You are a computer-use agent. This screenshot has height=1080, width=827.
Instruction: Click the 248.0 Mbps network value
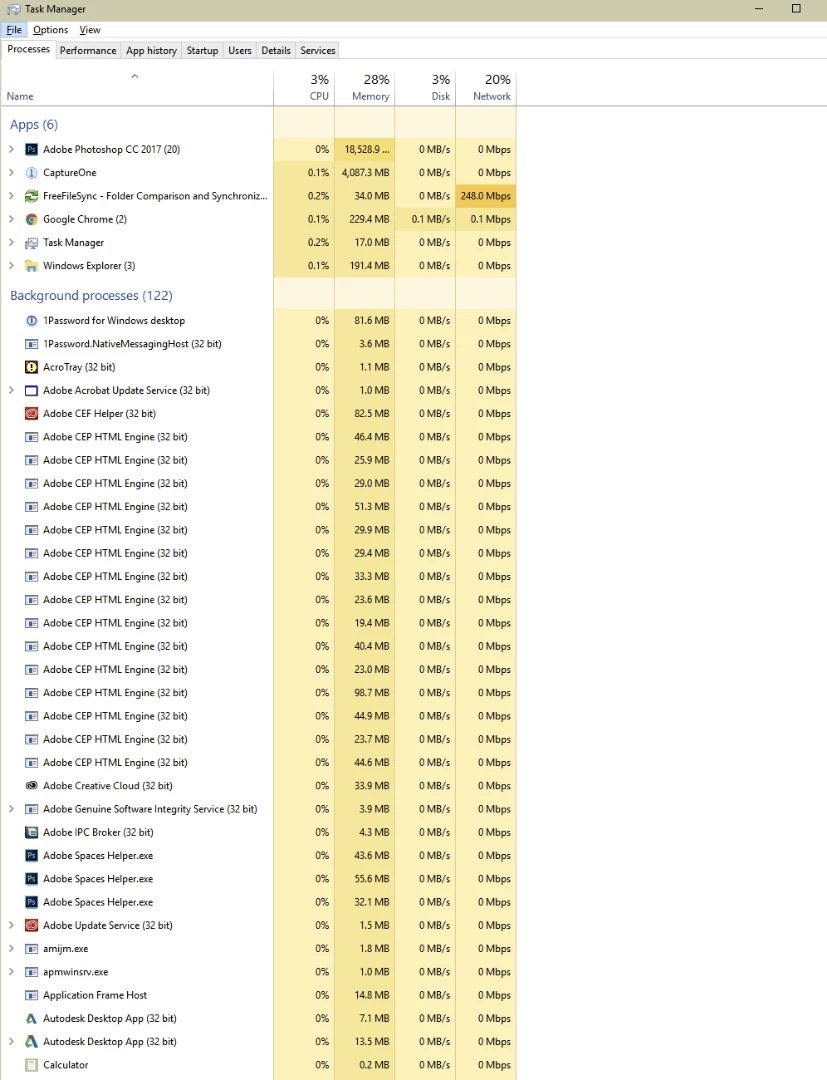click(x=485, y=196)
